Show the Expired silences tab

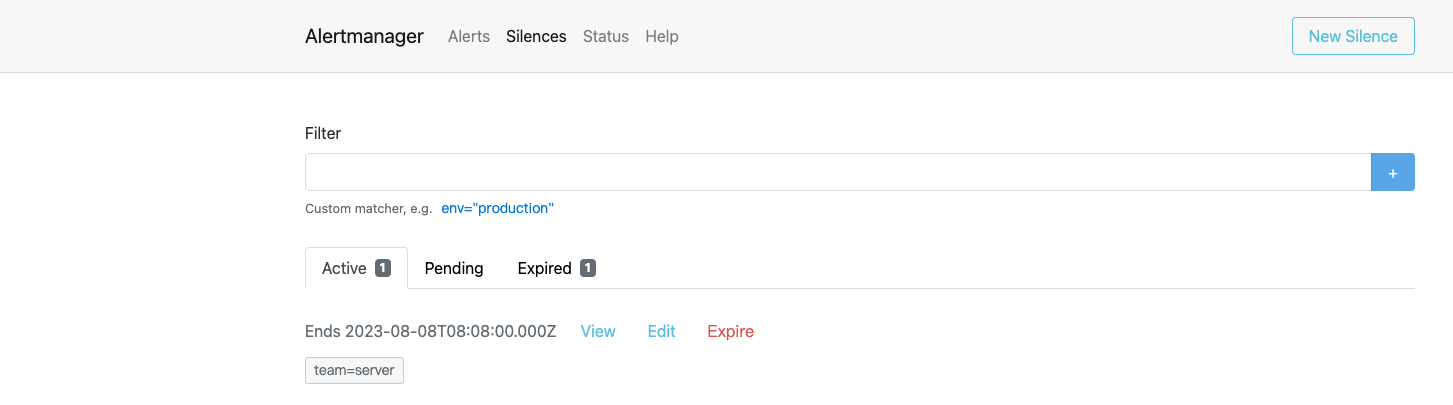coord(545,268)
